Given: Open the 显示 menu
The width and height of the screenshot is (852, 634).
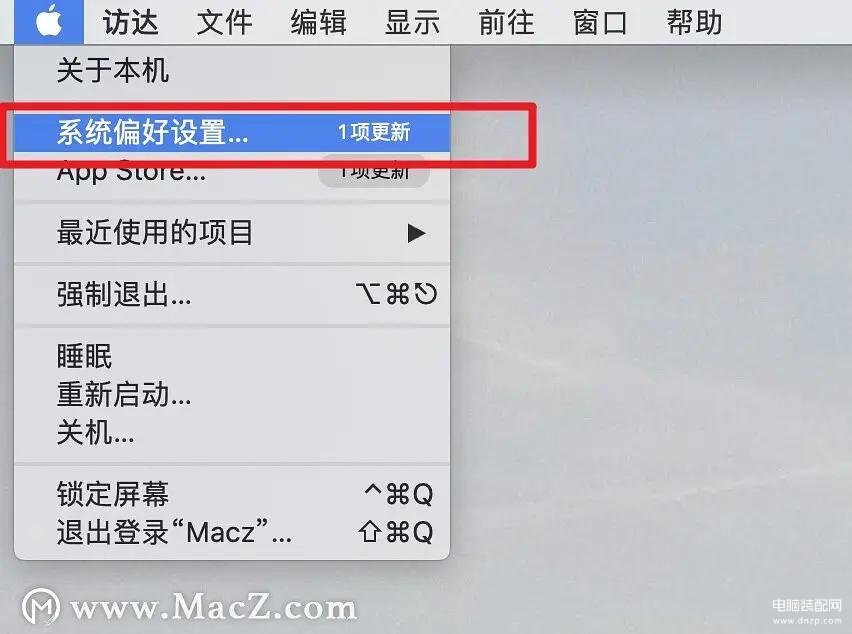Looking at the screenshot, I should 412,22.
